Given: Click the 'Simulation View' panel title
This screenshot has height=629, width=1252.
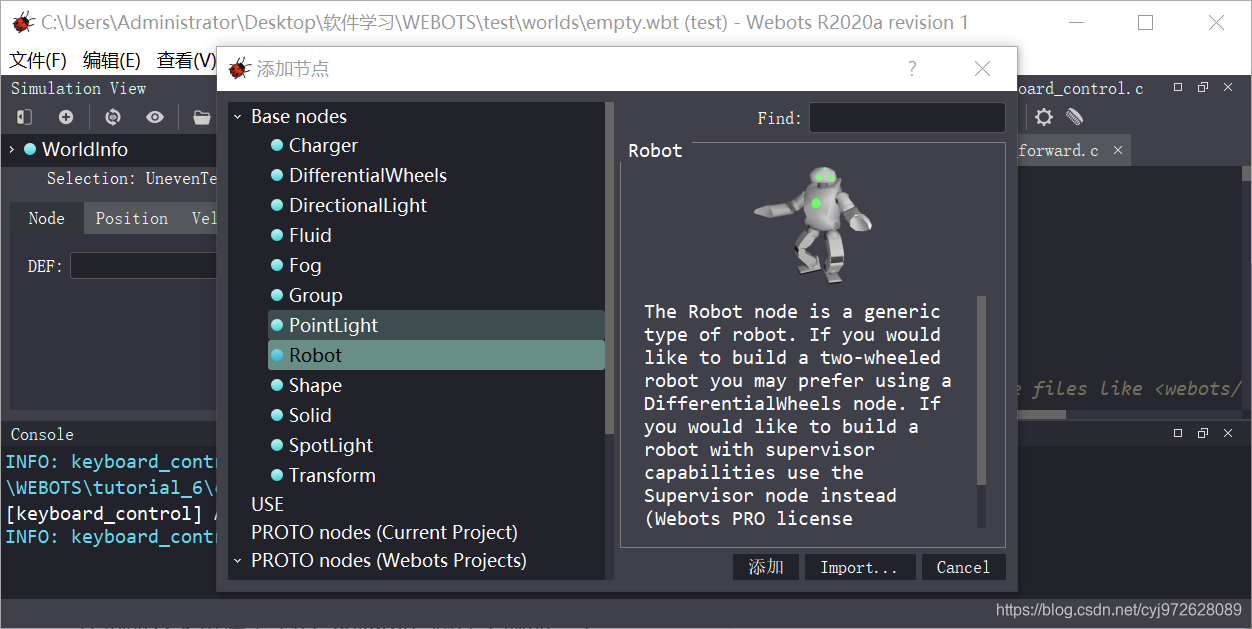Looking at the screenshot, I should (x=79, y=88).
